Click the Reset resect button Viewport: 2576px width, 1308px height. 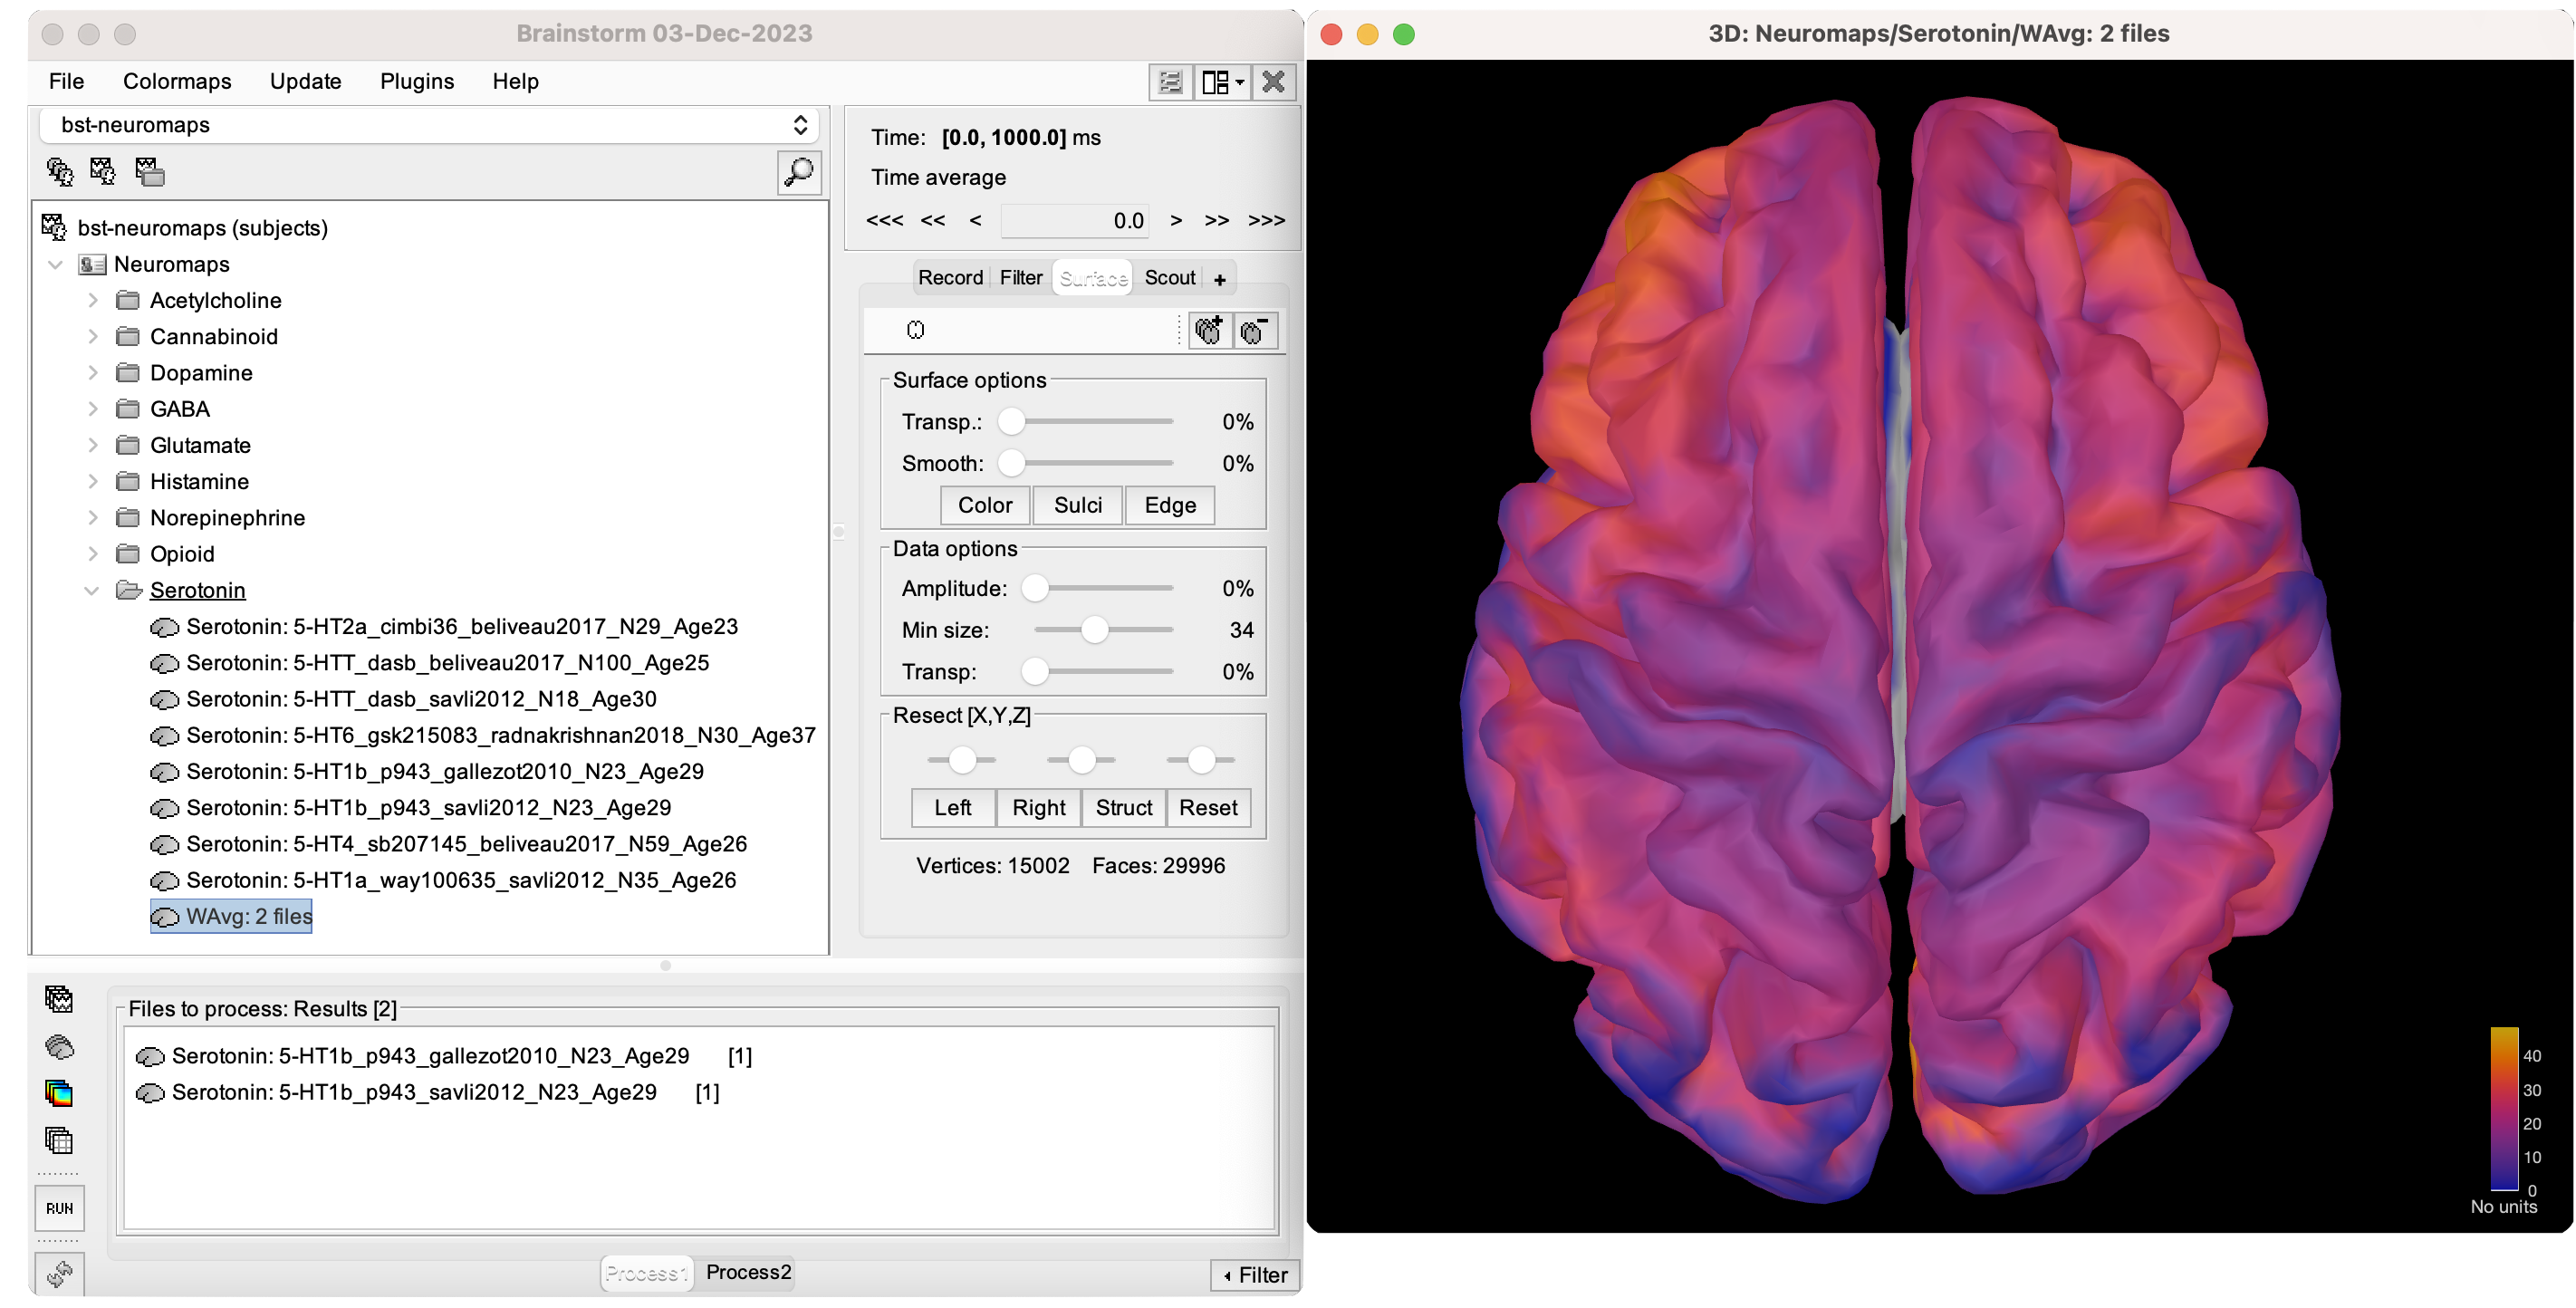click(x=1207, y=807)
